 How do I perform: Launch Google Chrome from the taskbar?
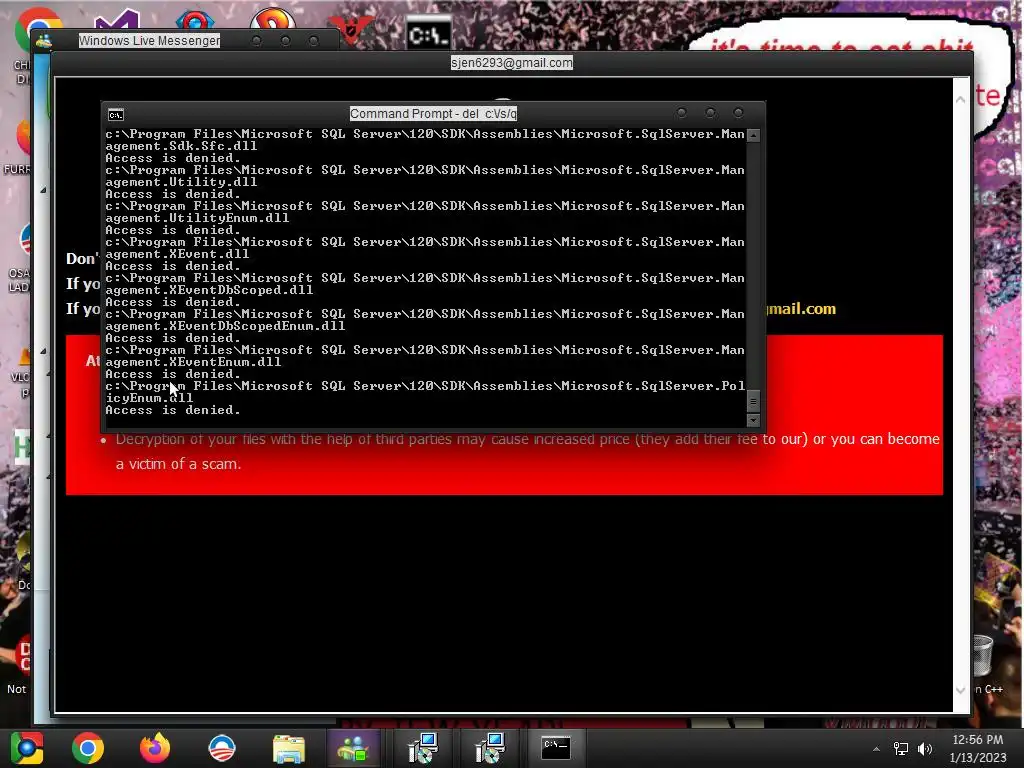[88, 748]
